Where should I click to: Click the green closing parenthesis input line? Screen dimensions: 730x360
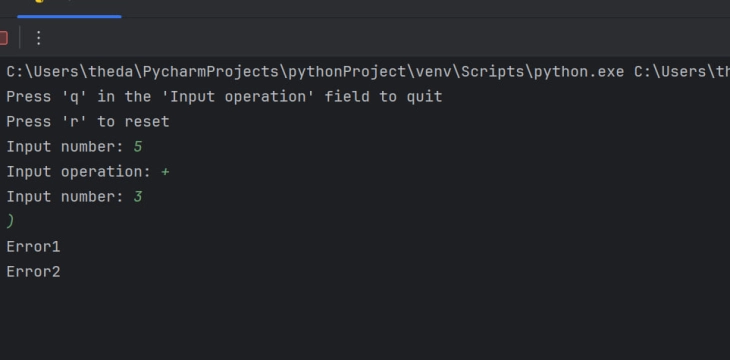click(x=10, y=222)
